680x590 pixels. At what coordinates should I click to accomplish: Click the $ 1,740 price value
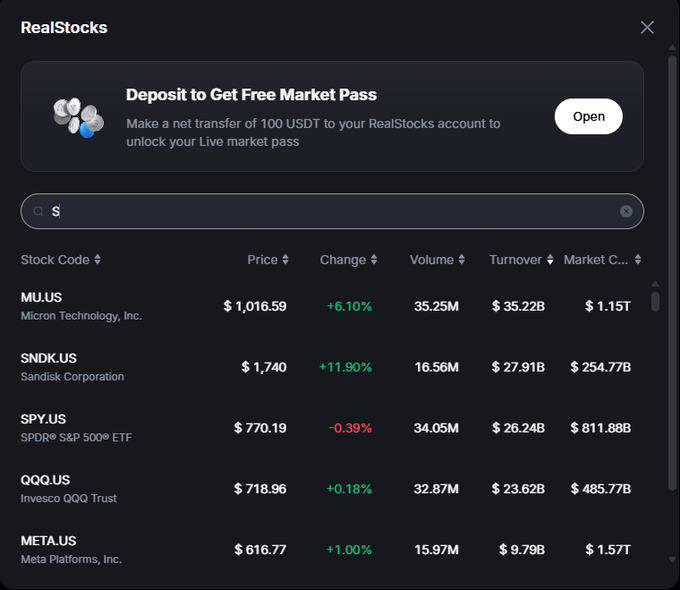point(264,367)
